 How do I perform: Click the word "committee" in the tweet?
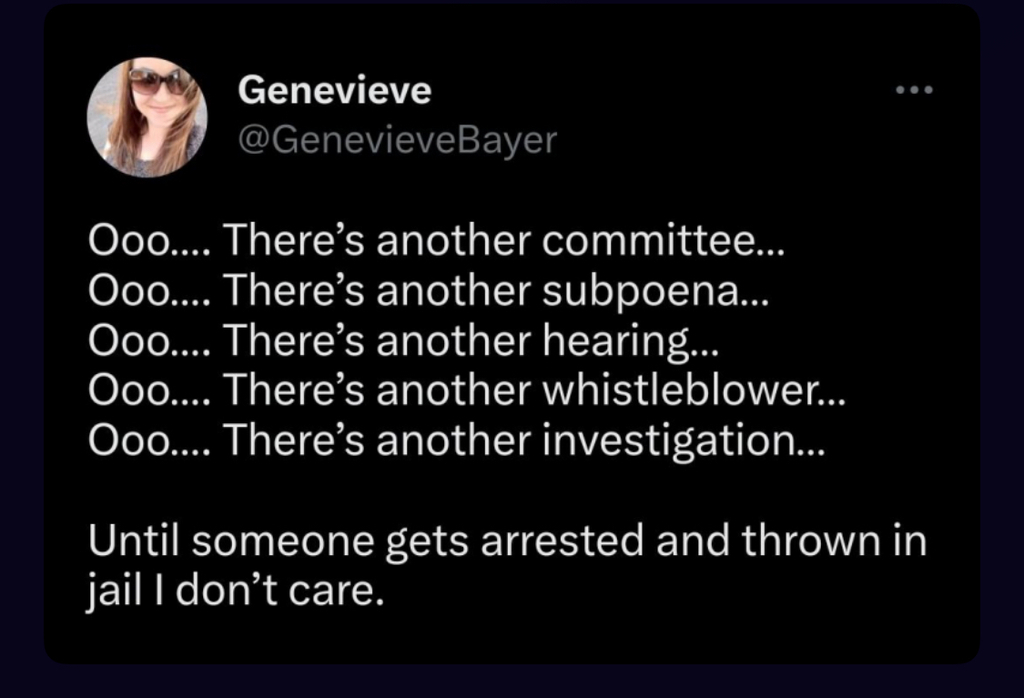point(652,241)
